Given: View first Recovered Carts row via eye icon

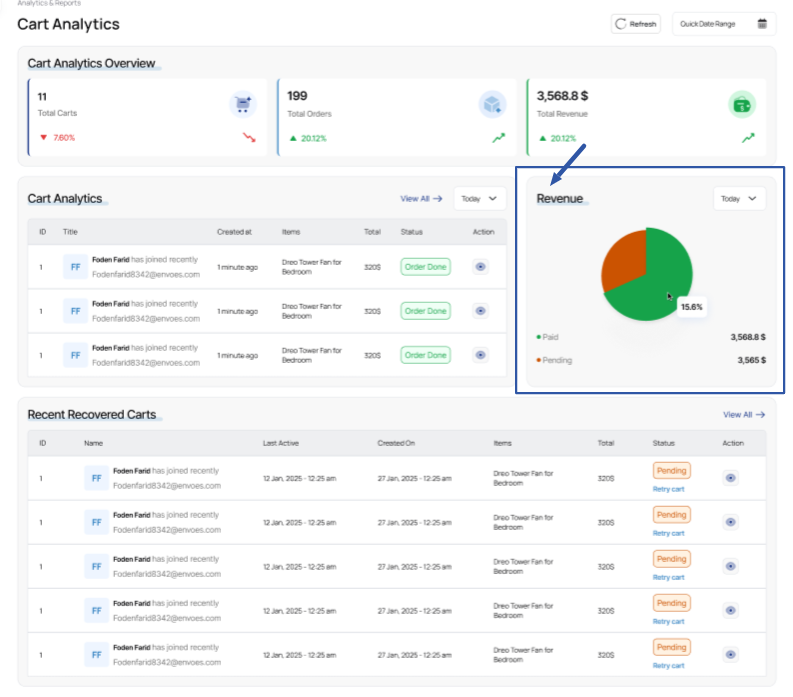Looking at the screenshot, I should pos(730,478).
